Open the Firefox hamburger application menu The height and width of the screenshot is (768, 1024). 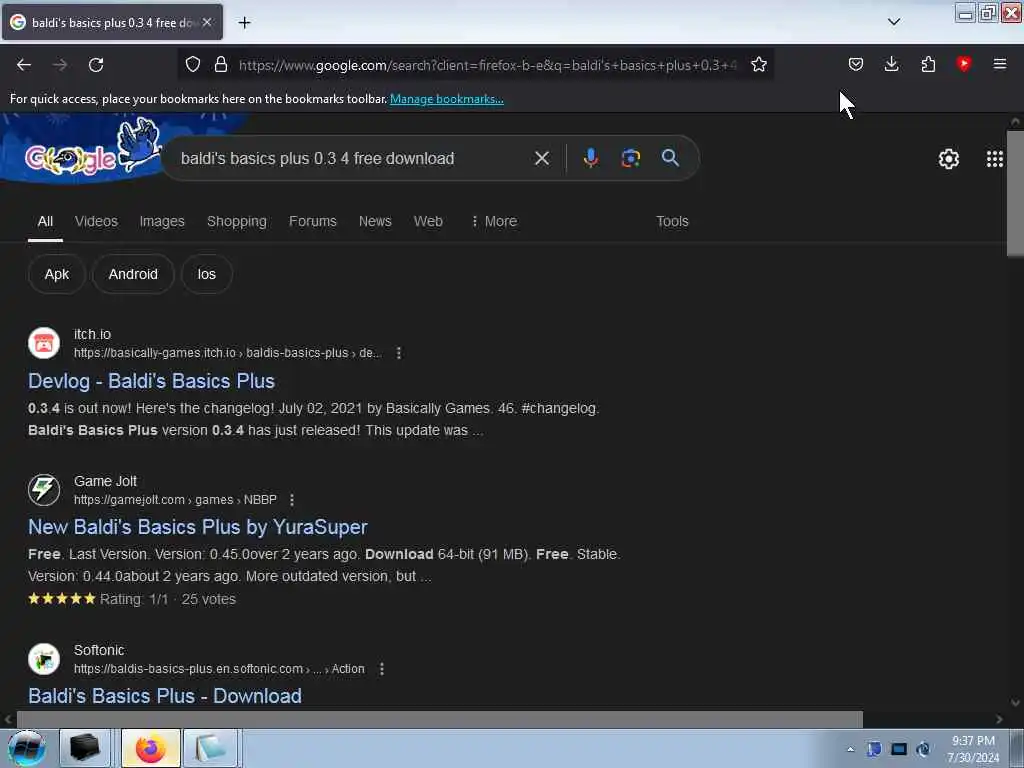(x=999, y=64)
